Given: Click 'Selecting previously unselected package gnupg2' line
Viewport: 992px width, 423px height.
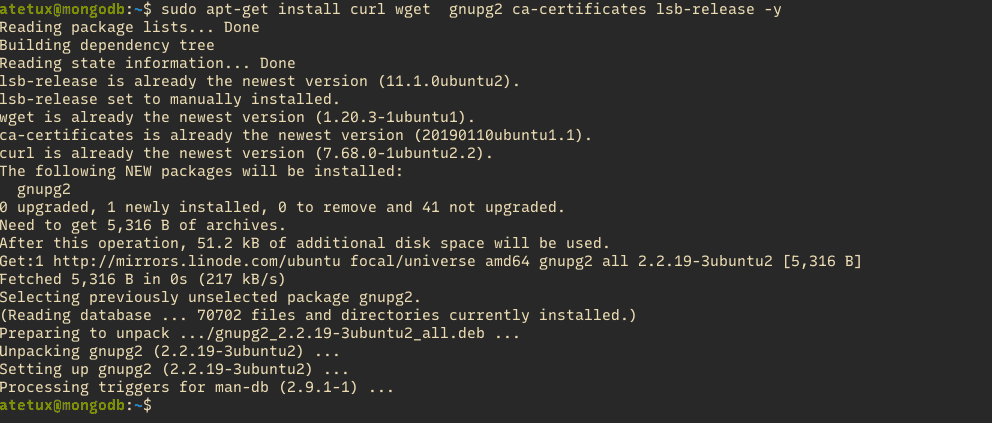Looking at the screenshot, I should (197, 297).
